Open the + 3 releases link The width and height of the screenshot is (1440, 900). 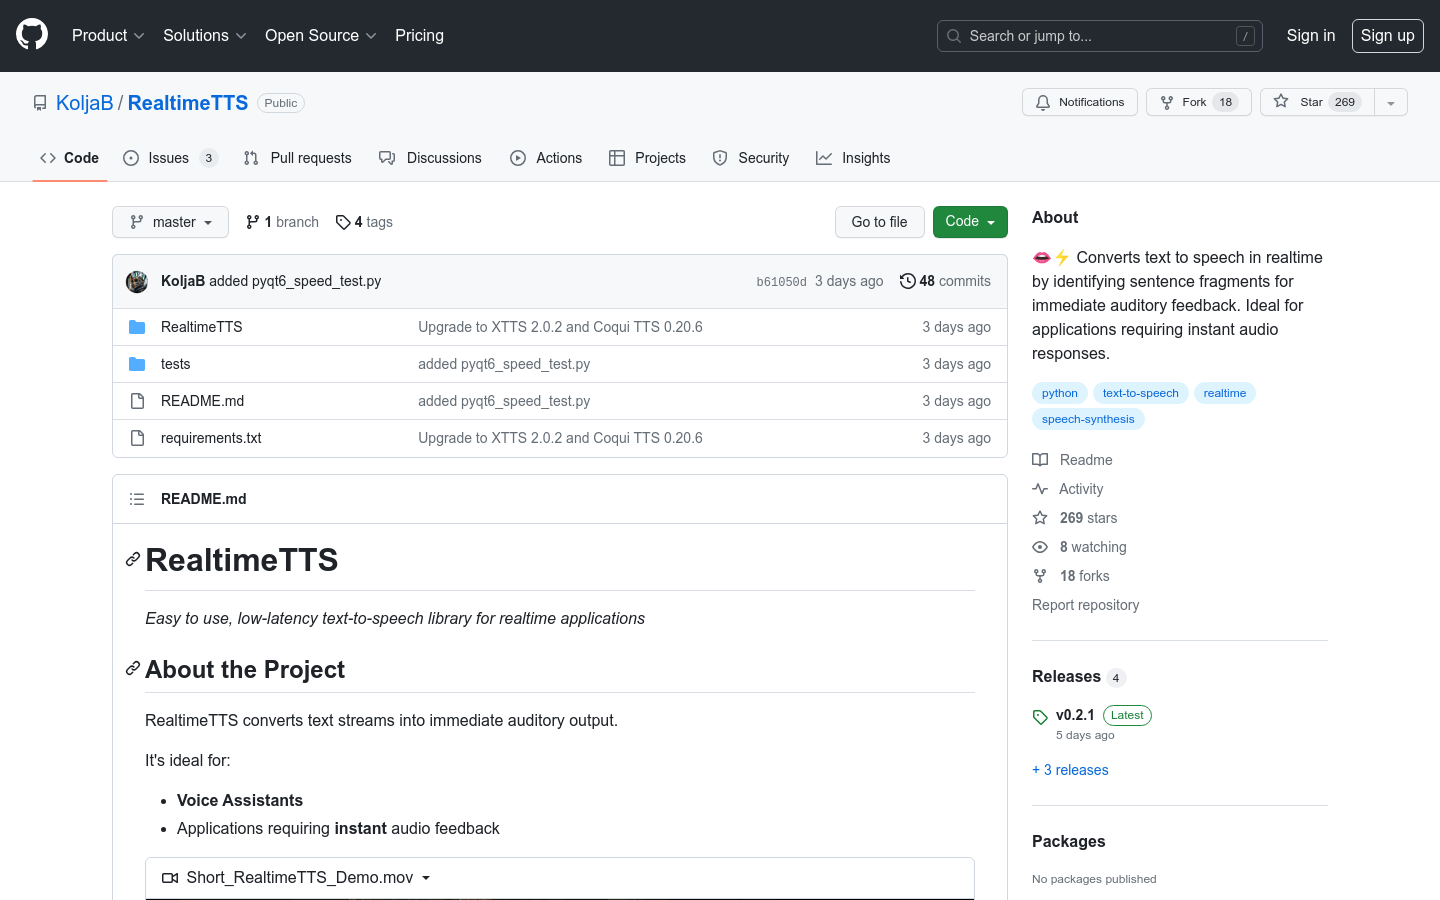pos(1070,770)
